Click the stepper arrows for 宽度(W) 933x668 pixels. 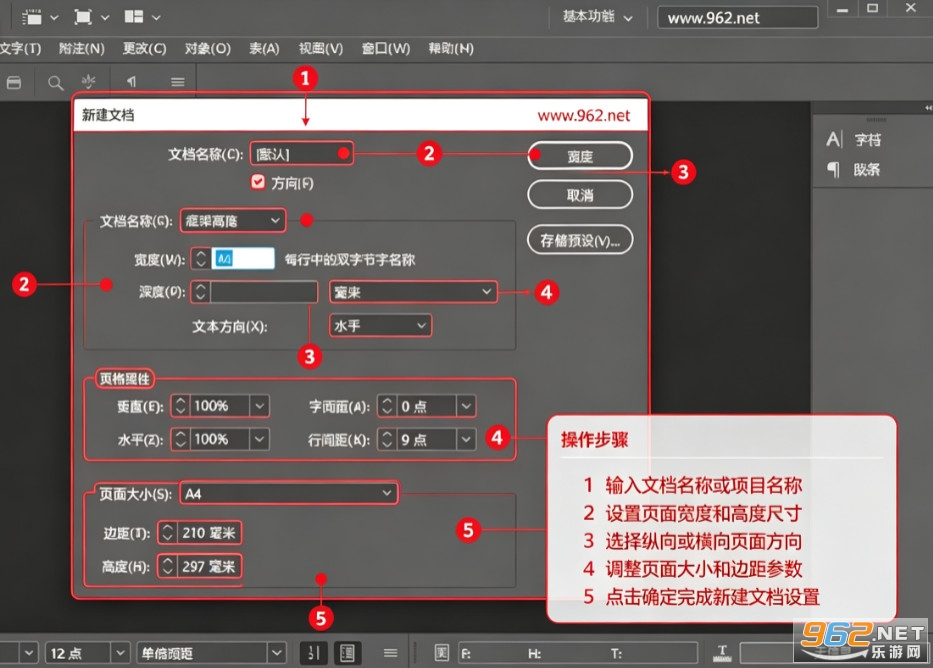tap(201, 258)
